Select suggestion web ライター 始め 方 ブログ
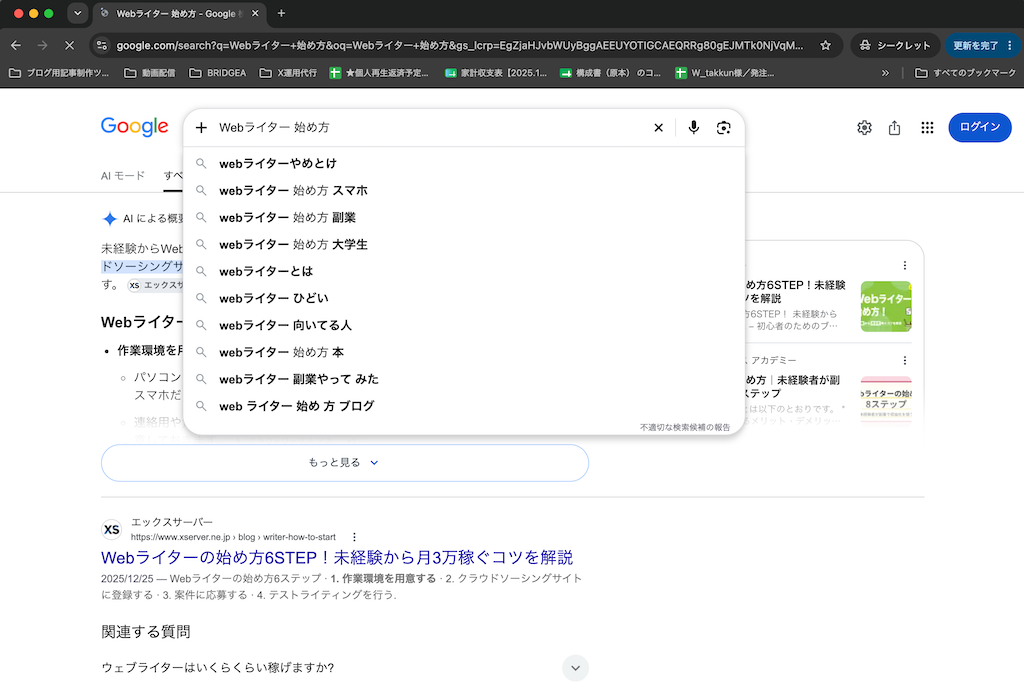Screen dimensions: 1024x683 [464, 406]
